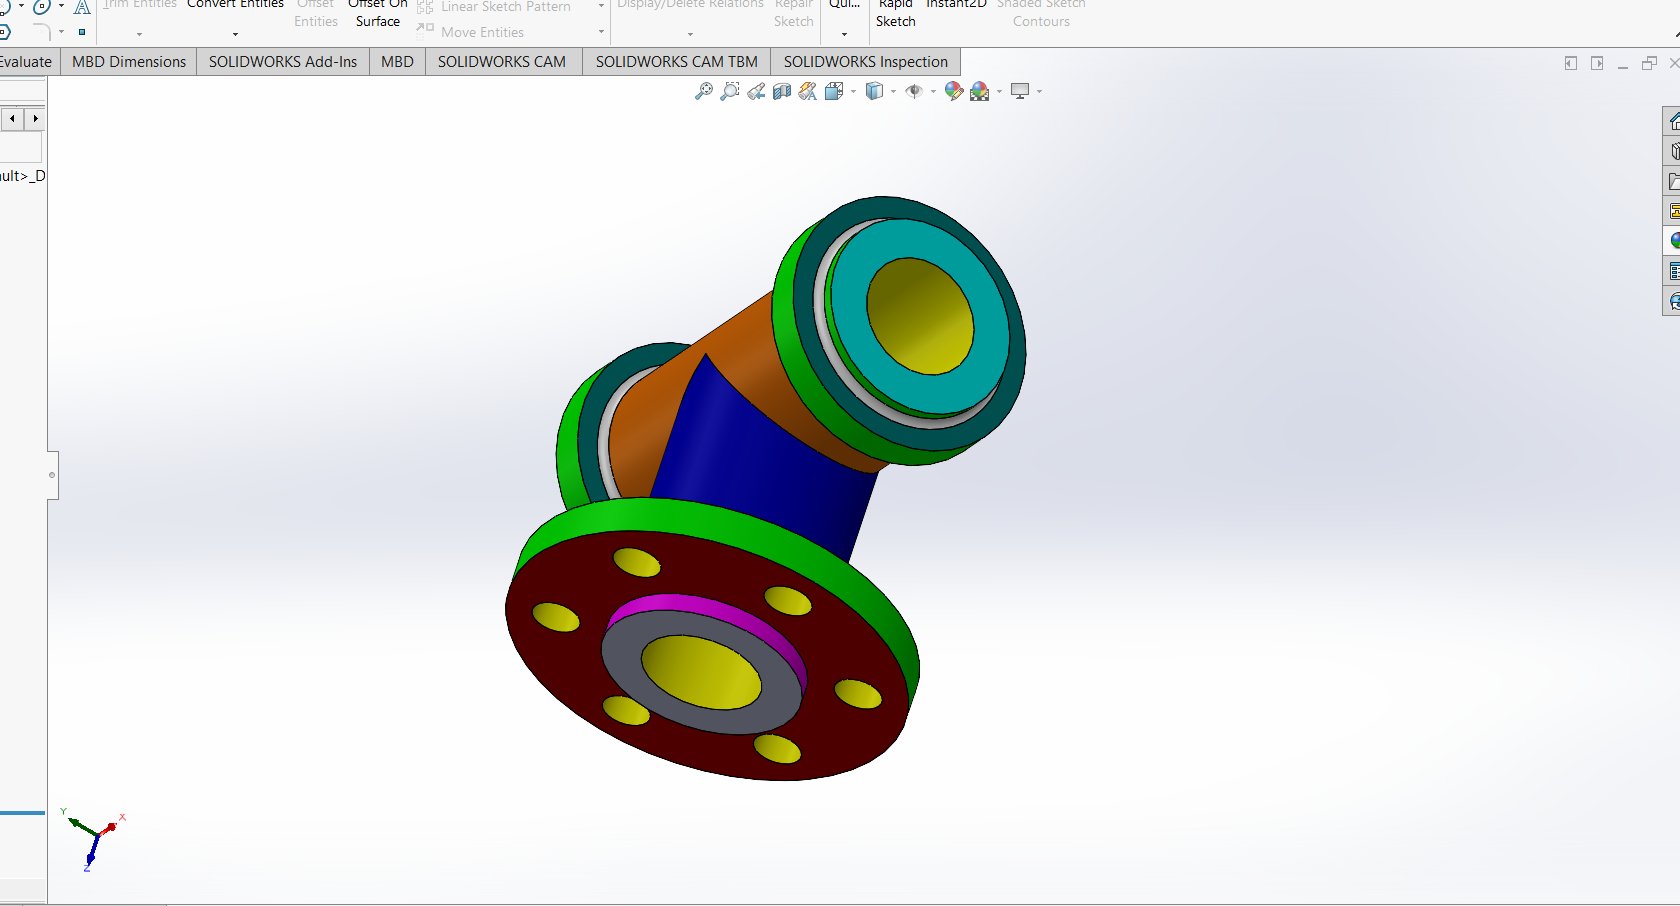Open Design Library task pane tab
Viewport: 1680px width, 906px height.
click(x=1673, y=151)
